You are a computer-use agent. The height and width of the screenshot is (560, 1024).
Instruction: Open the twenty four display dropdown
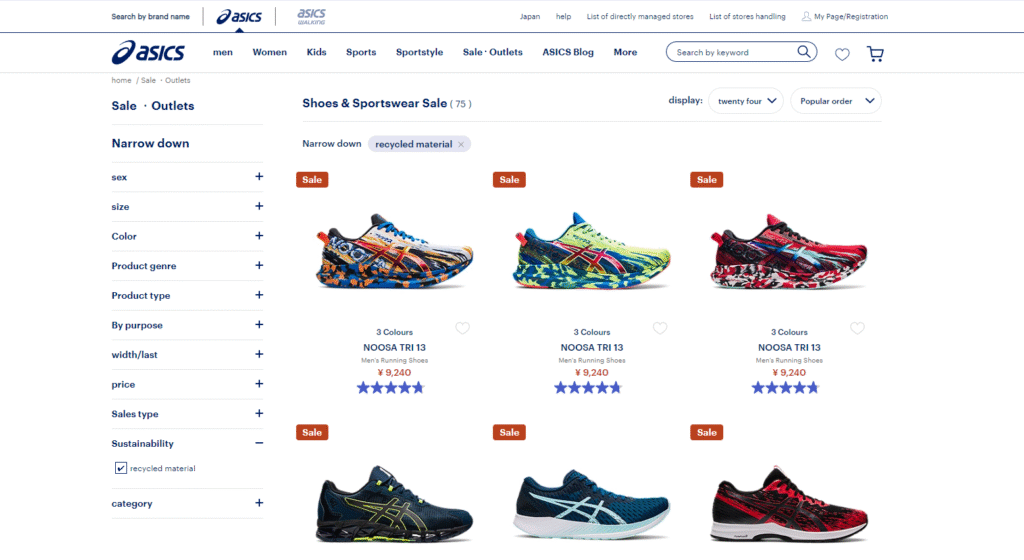click(x=746, y=101)
